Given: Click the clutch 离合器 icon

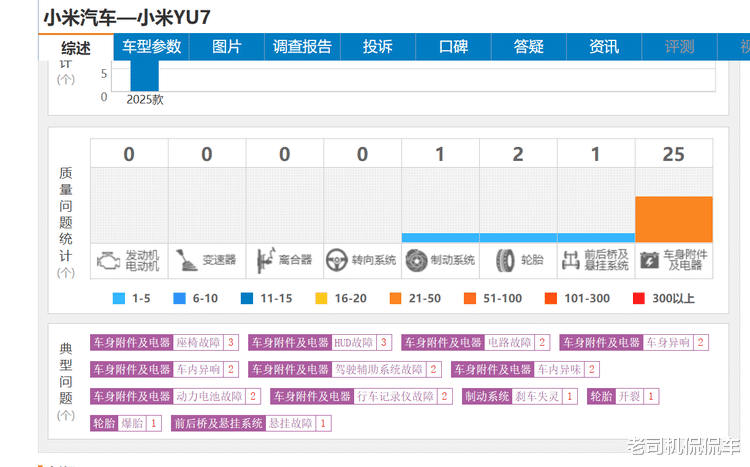Looking at the screenshot, I should [265, 260].
